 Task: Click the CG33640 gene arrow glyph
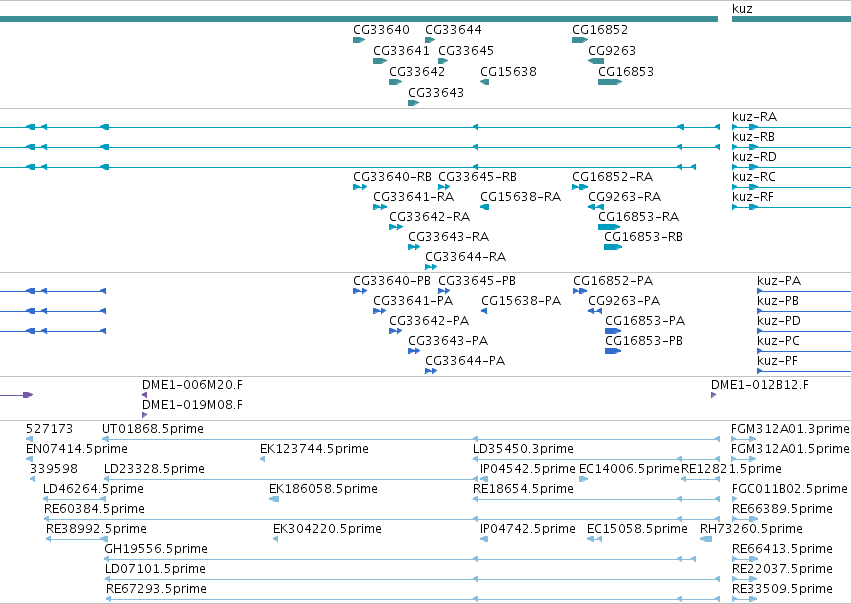click(359, 40)
